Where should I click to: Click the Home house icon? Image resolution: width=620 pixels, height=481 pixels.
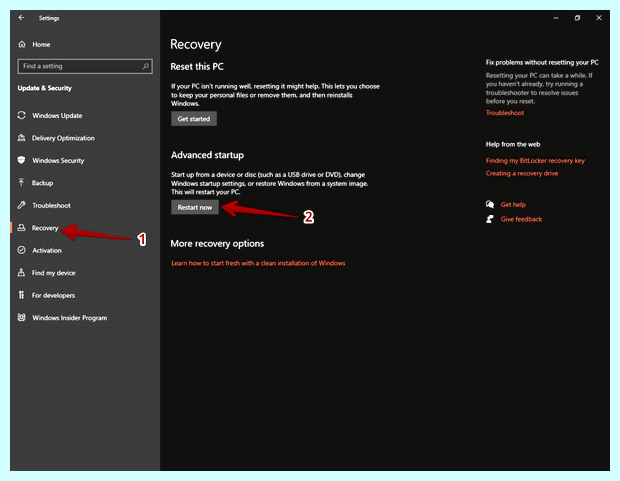[22, 44]
